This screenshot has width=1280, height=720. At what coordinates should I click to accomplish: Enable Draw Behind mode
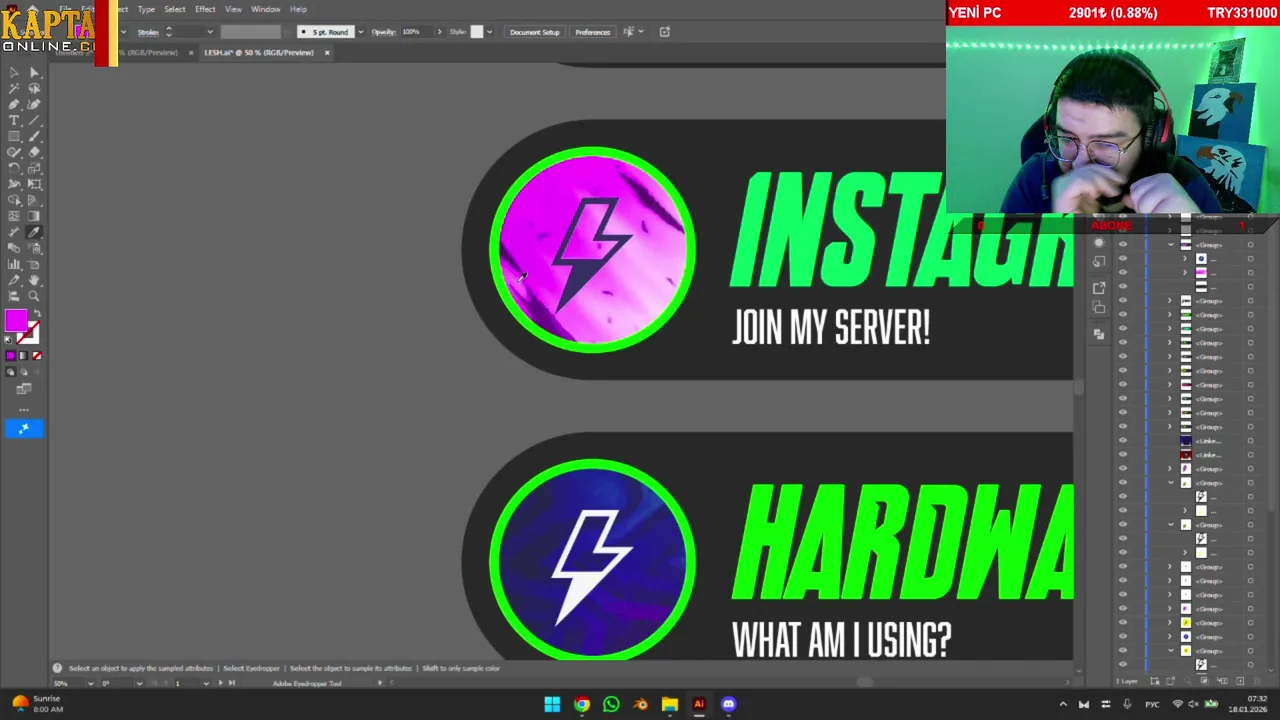(24, 372)
